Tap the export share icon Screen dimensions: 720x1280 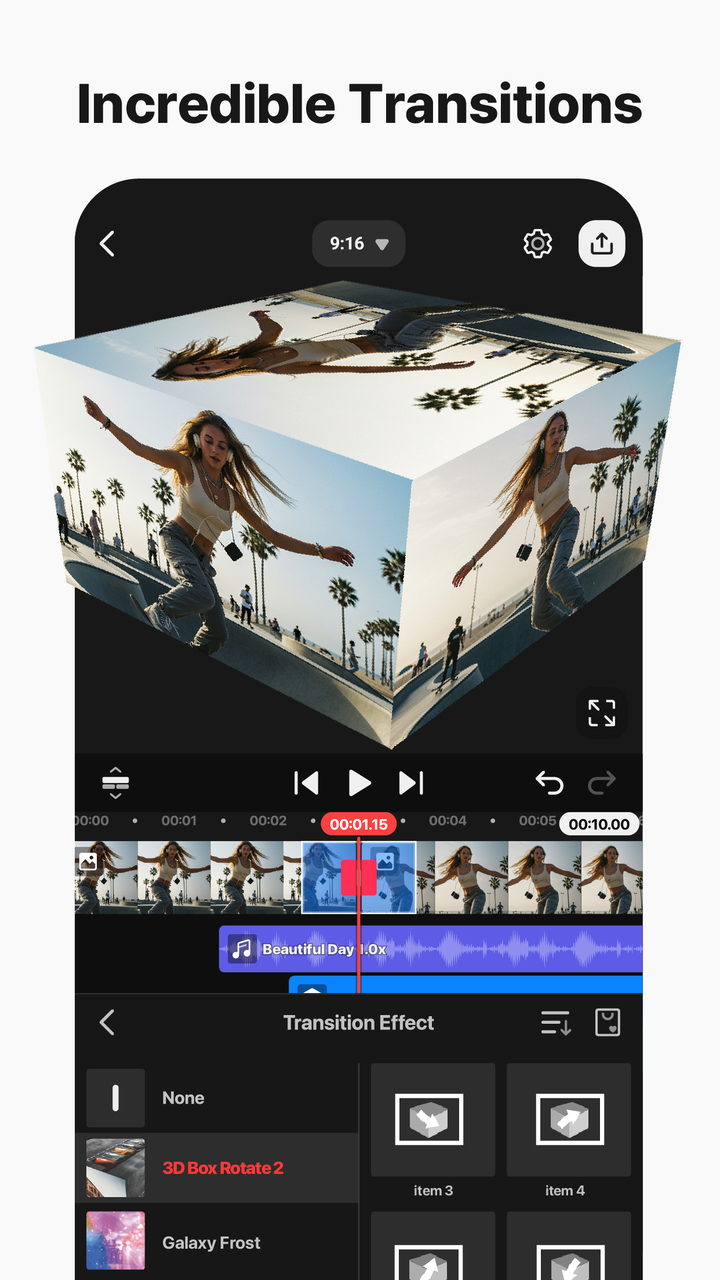pos(601,243)
